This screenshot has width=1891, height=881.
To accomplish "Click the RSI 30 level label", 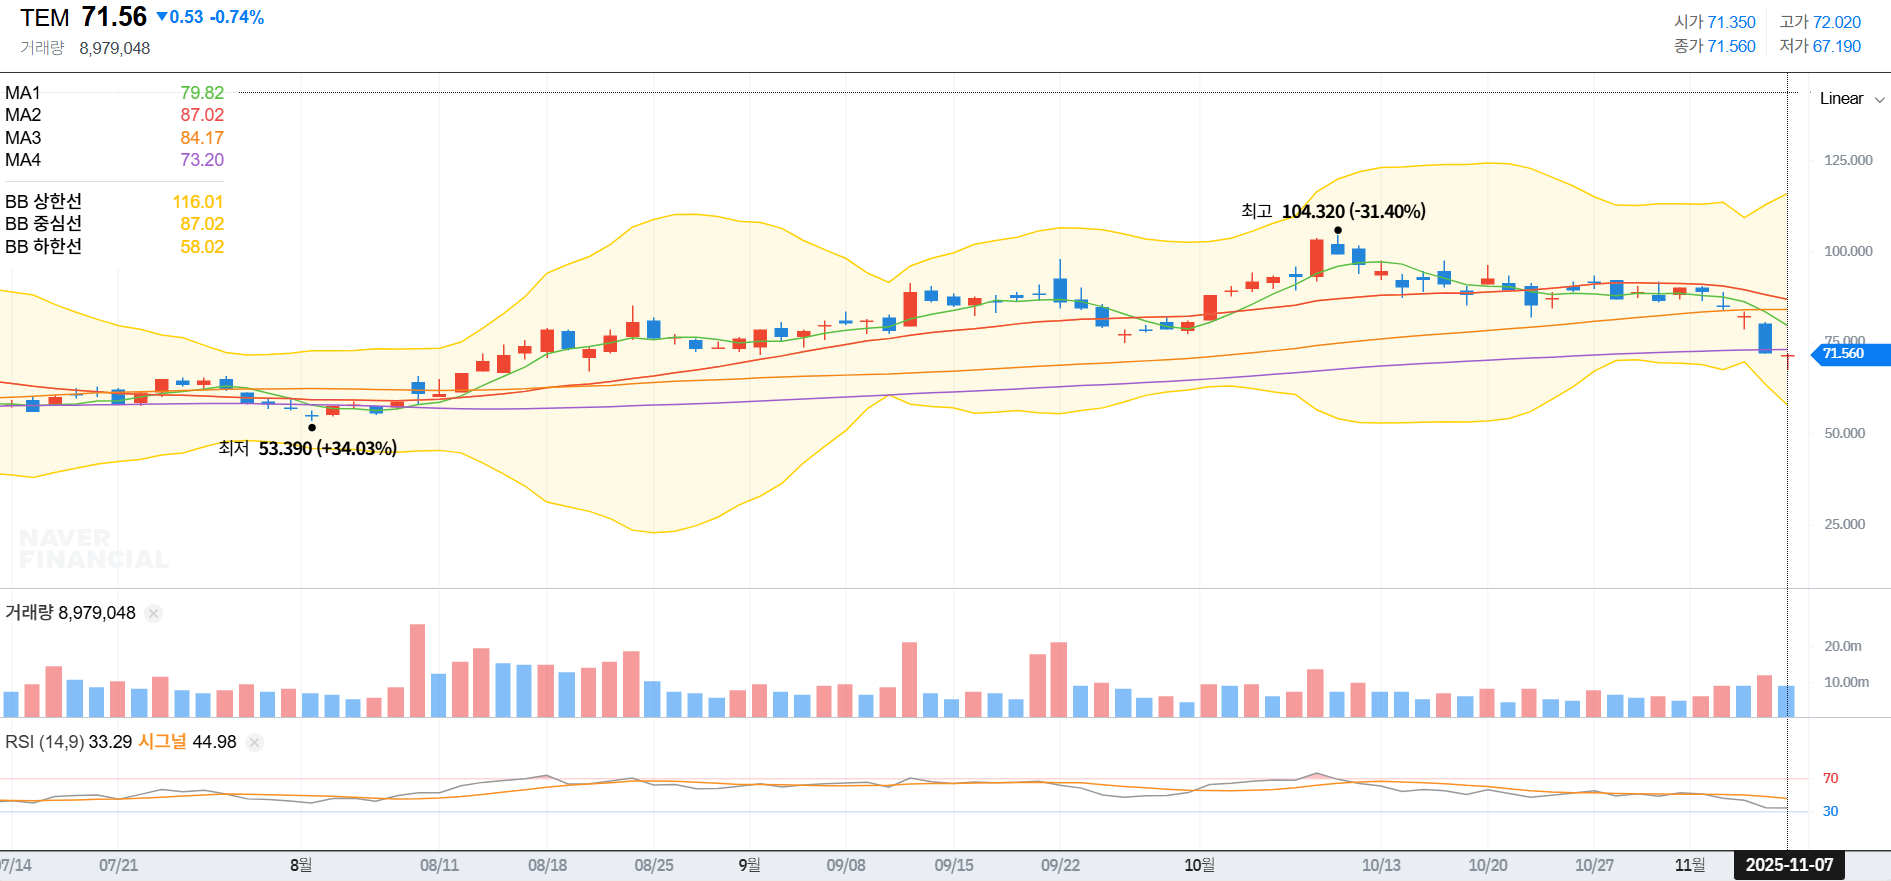I will point(1830,811).
